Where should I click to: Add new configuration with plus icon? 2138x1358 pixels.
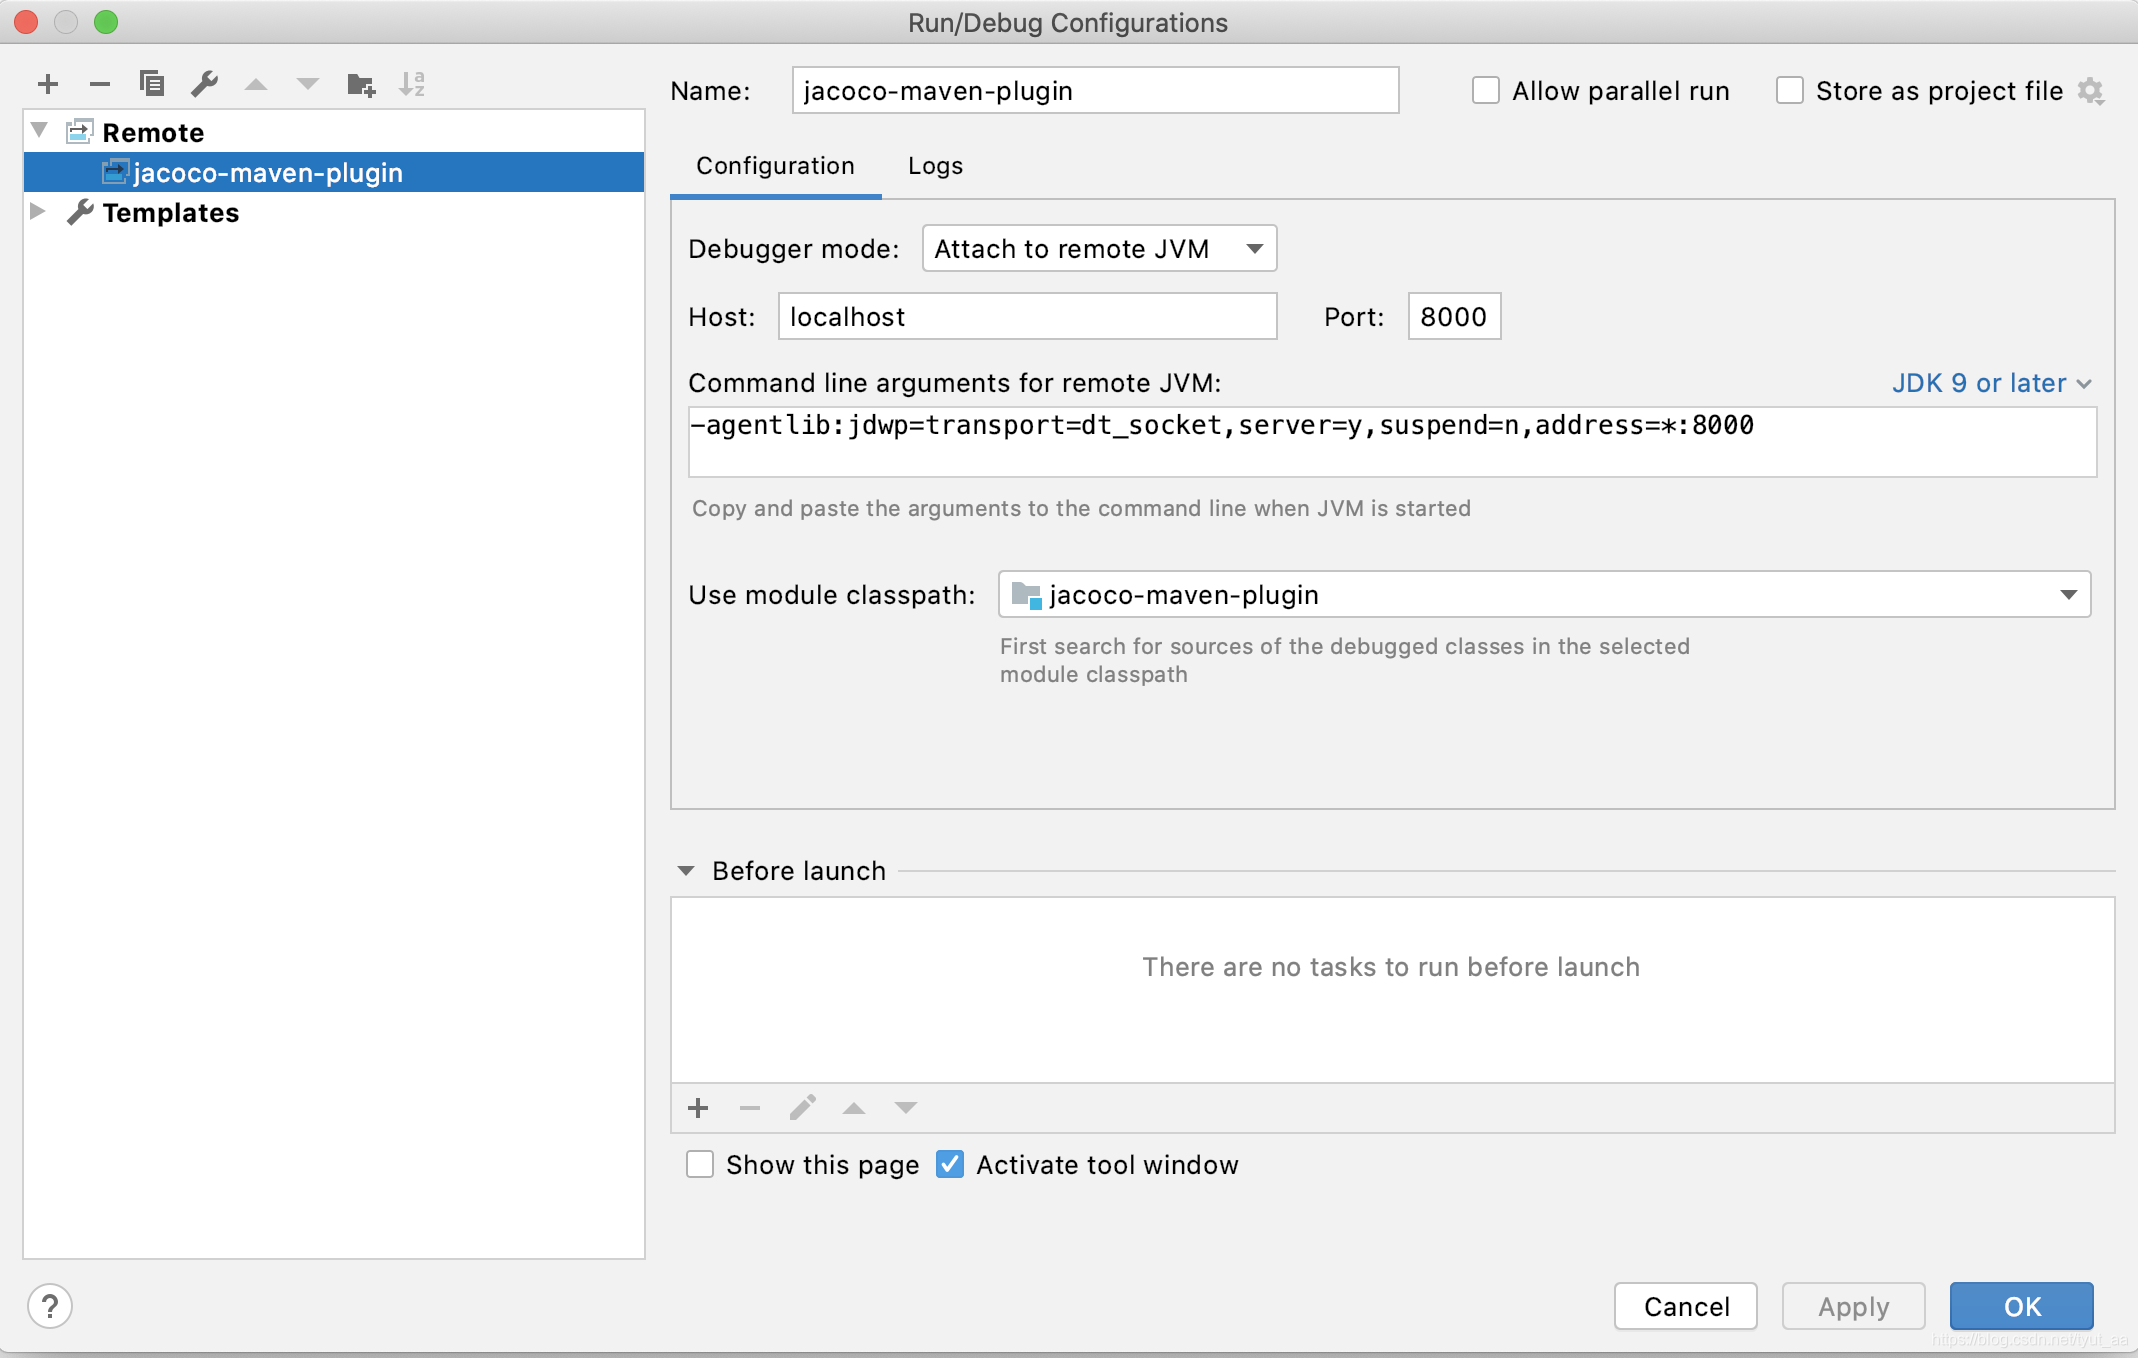pyautogui.click(x=48, y=84)
